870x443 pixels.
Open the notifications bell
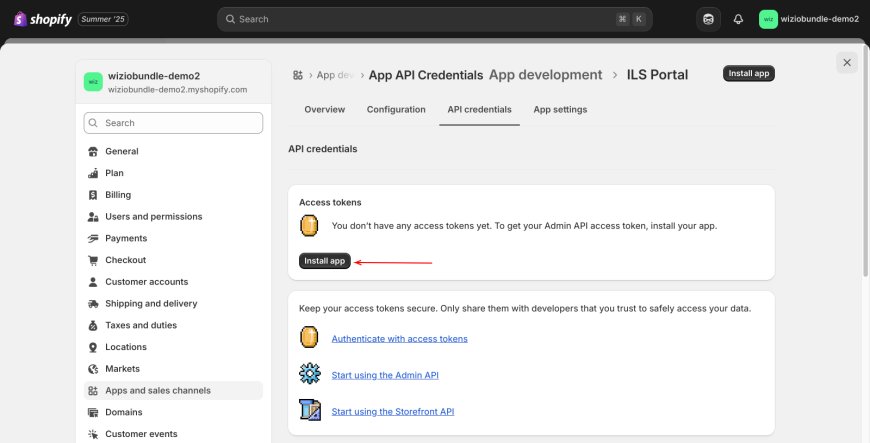coord(738,19)
